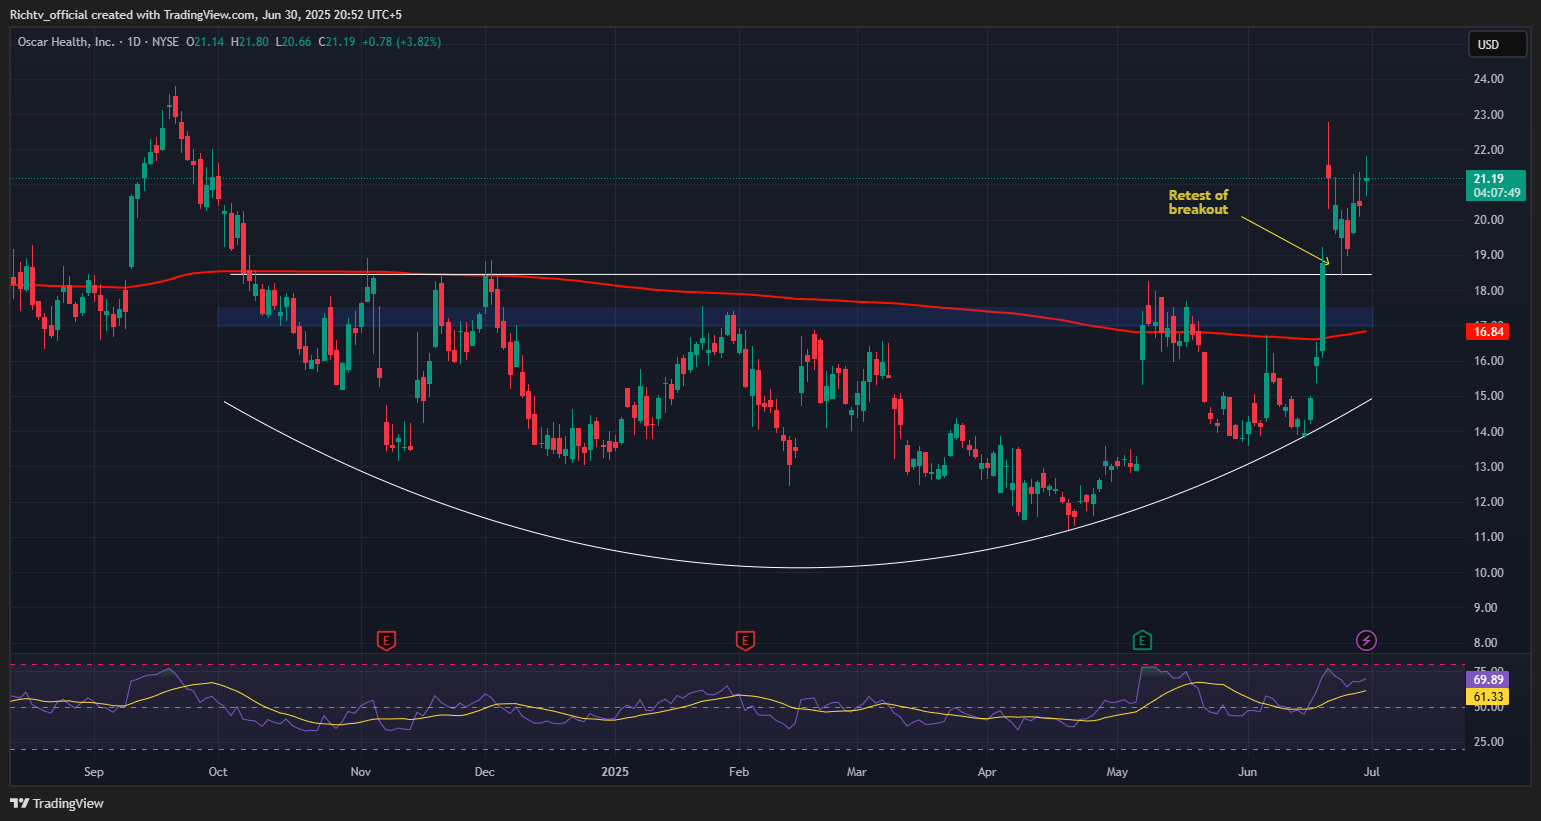Click the red earnings marker near November
Viewport: 1541px width, 821px height.
[386, 640]
